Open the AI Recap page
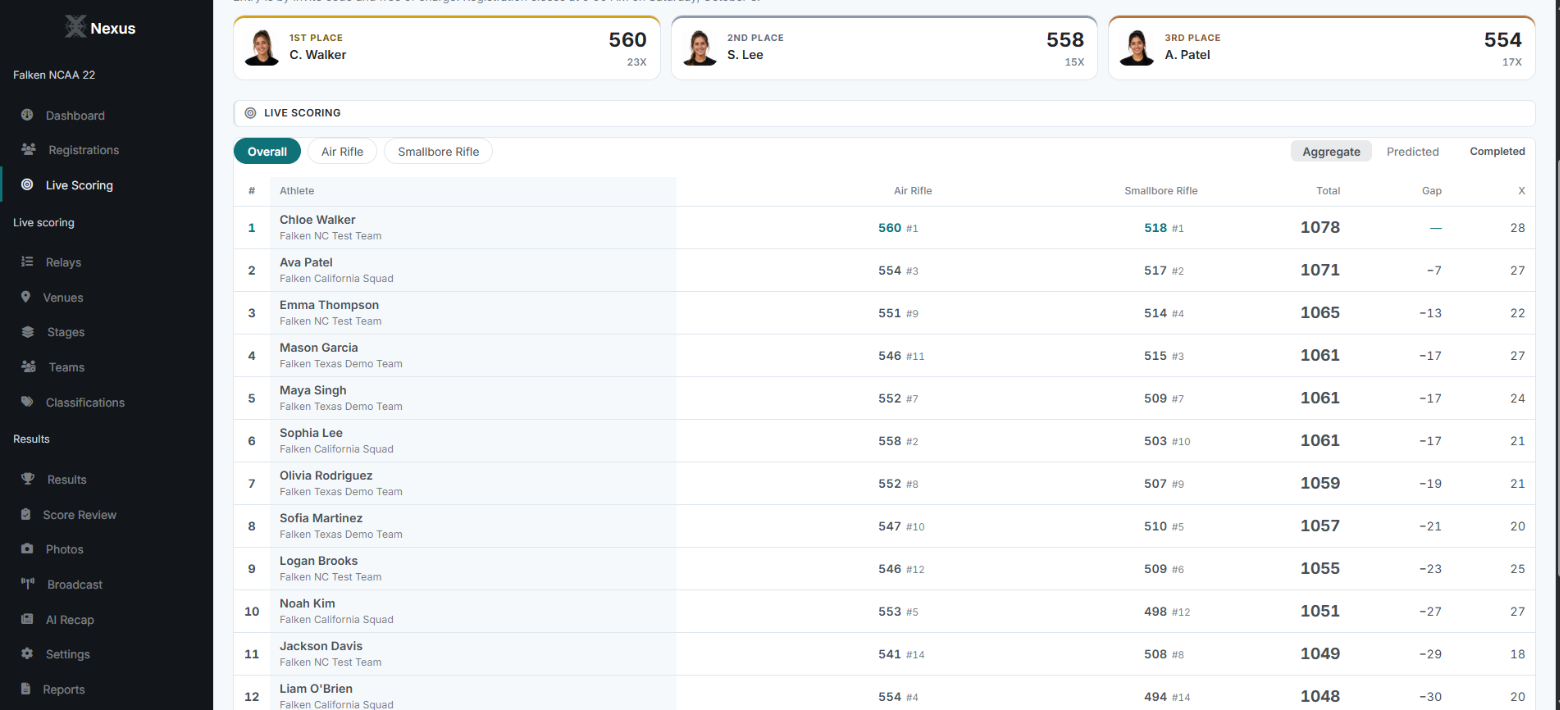Image resolution: width=1560 pixels, height=710 pixels. (70, 619)
